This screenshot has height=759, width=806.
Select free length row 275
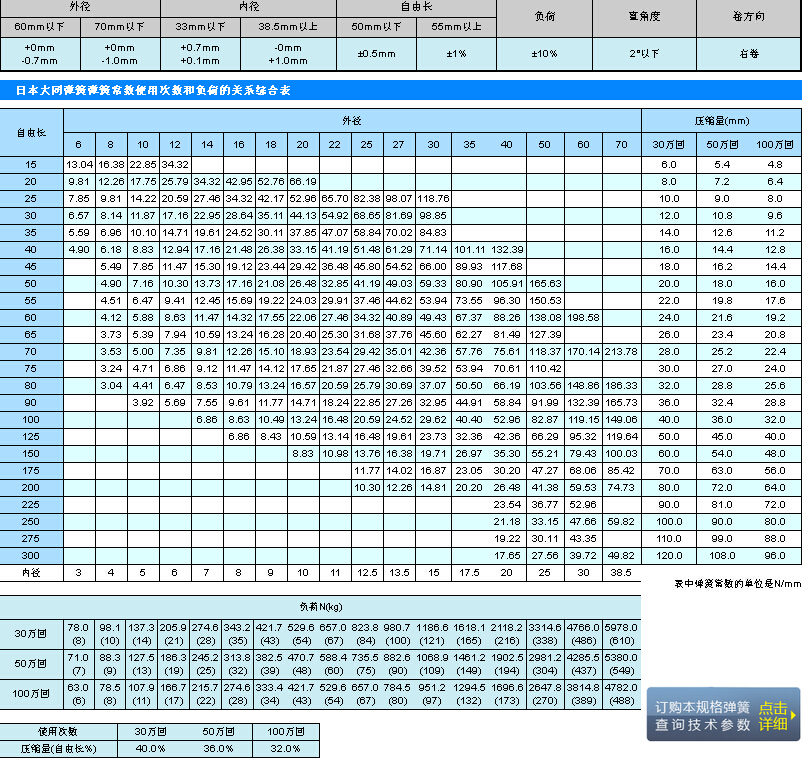(x=31, y=539)
